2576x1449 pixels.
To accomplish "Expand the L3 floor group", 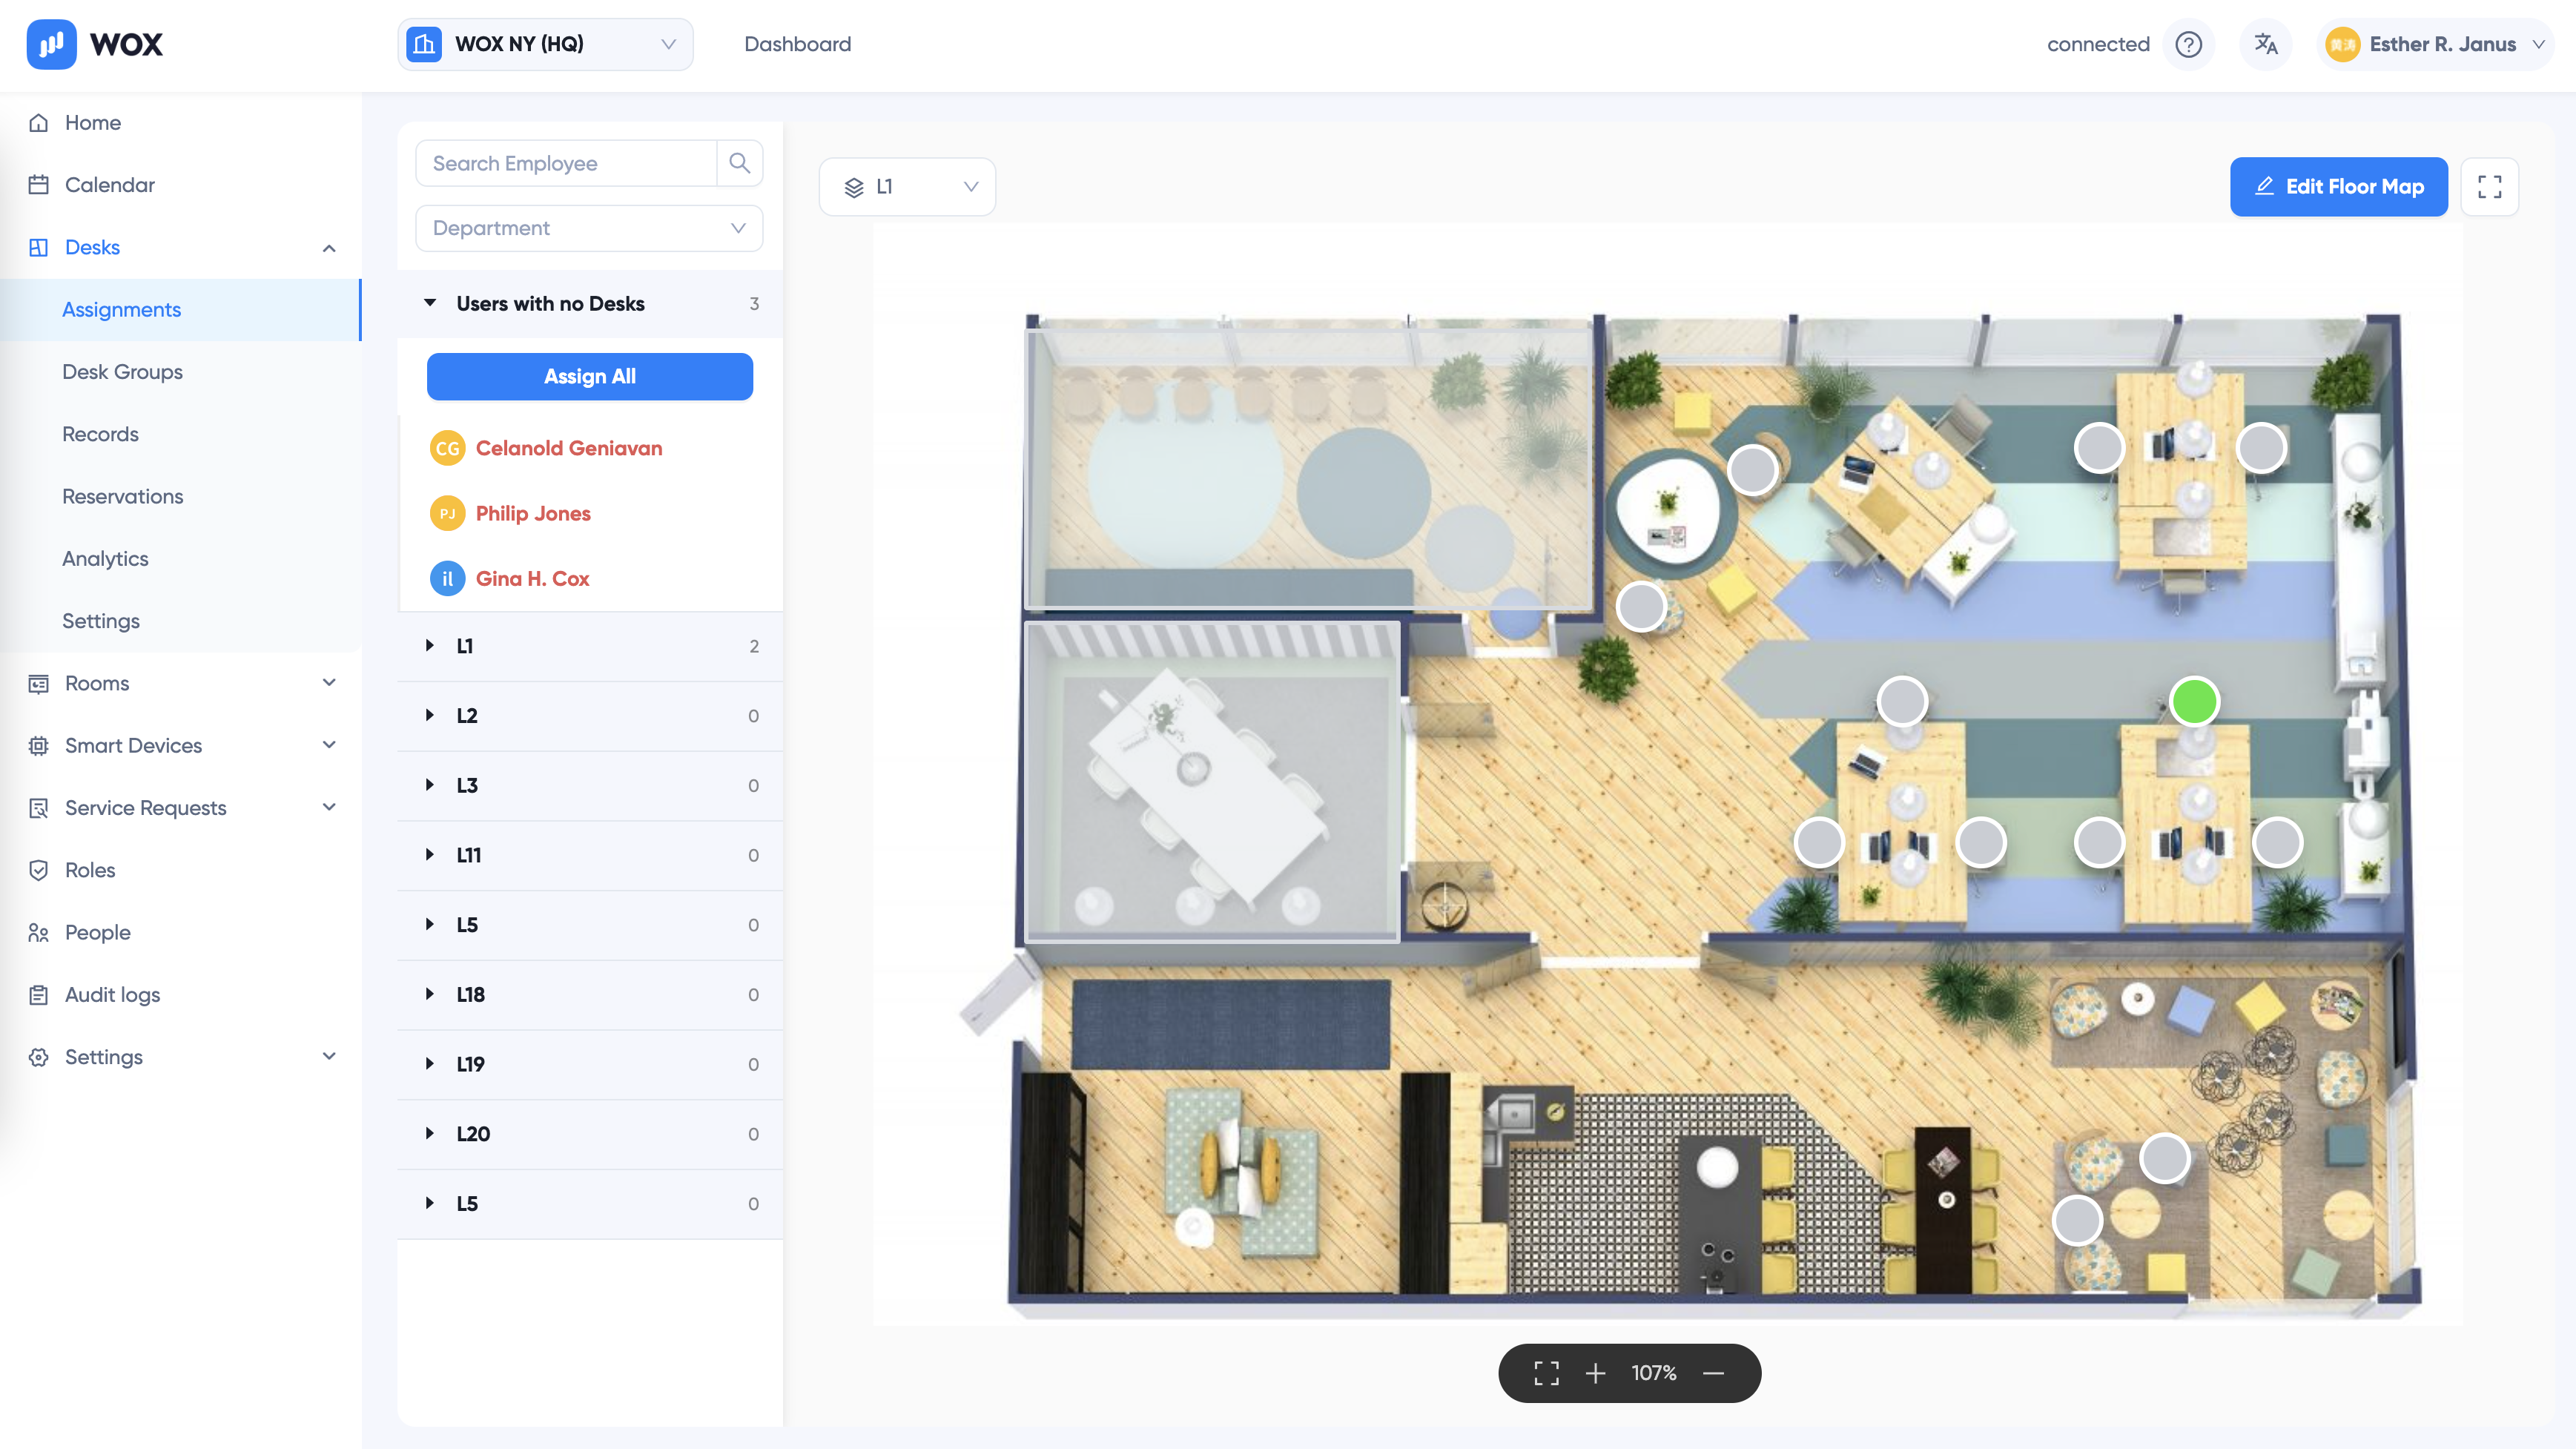I will click(x=430, y=785).
